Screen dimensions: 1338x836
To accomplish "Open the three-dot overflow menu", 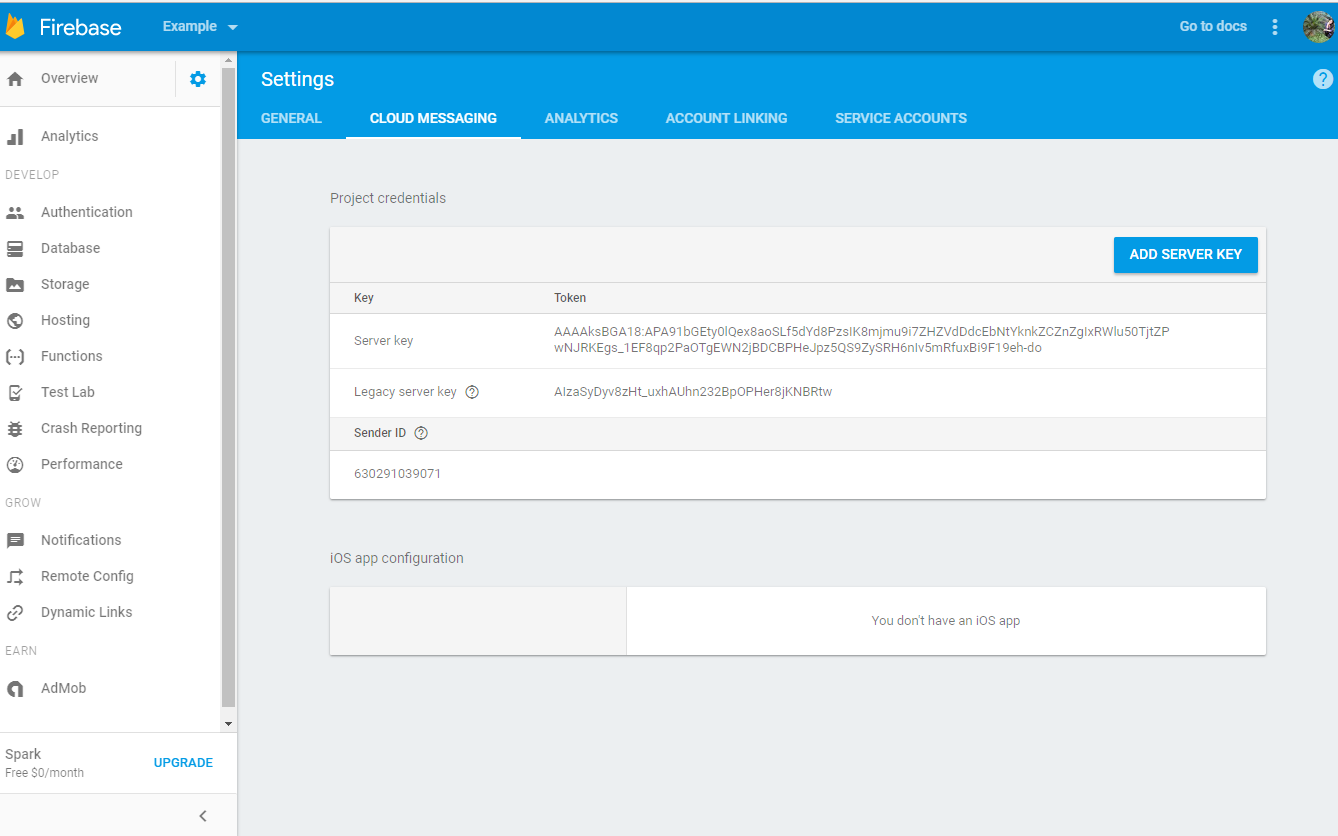I will tap(1275, 27).
